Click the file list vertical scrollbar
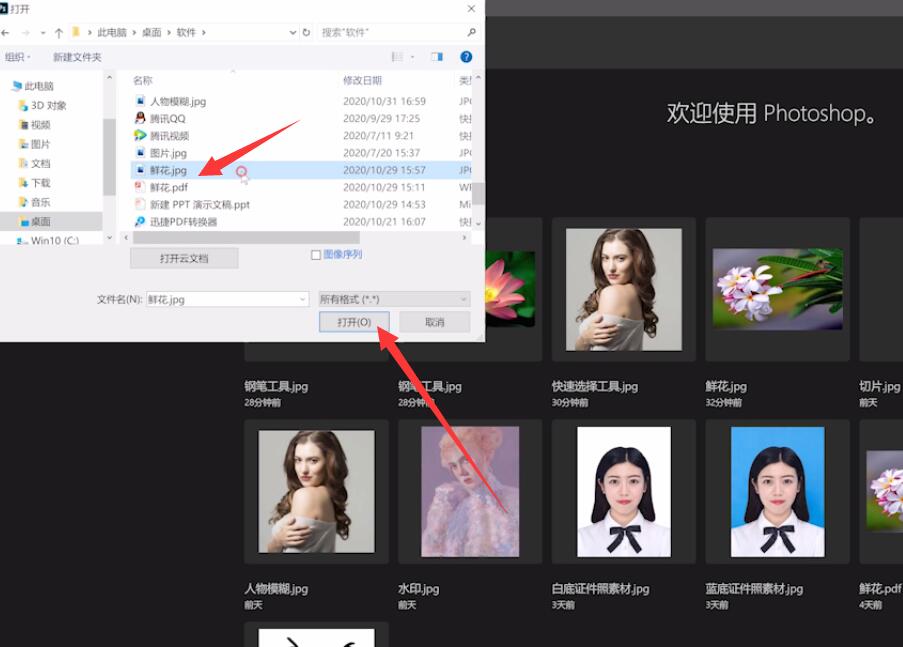903x647 pixels. pos(478,193)
